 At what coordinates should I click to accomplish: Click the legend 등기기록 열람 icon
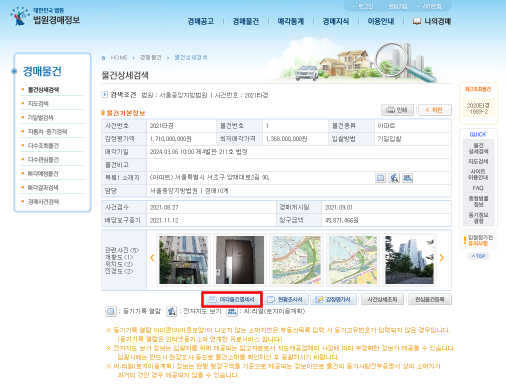click(x=111, y=312)
